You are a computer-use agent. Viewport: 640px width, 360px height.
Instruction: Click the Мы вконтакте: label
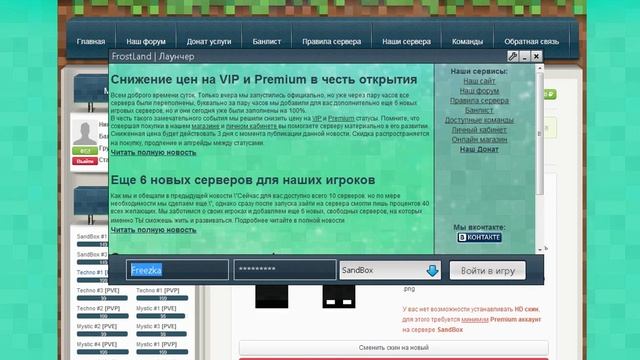click(479, 227)
